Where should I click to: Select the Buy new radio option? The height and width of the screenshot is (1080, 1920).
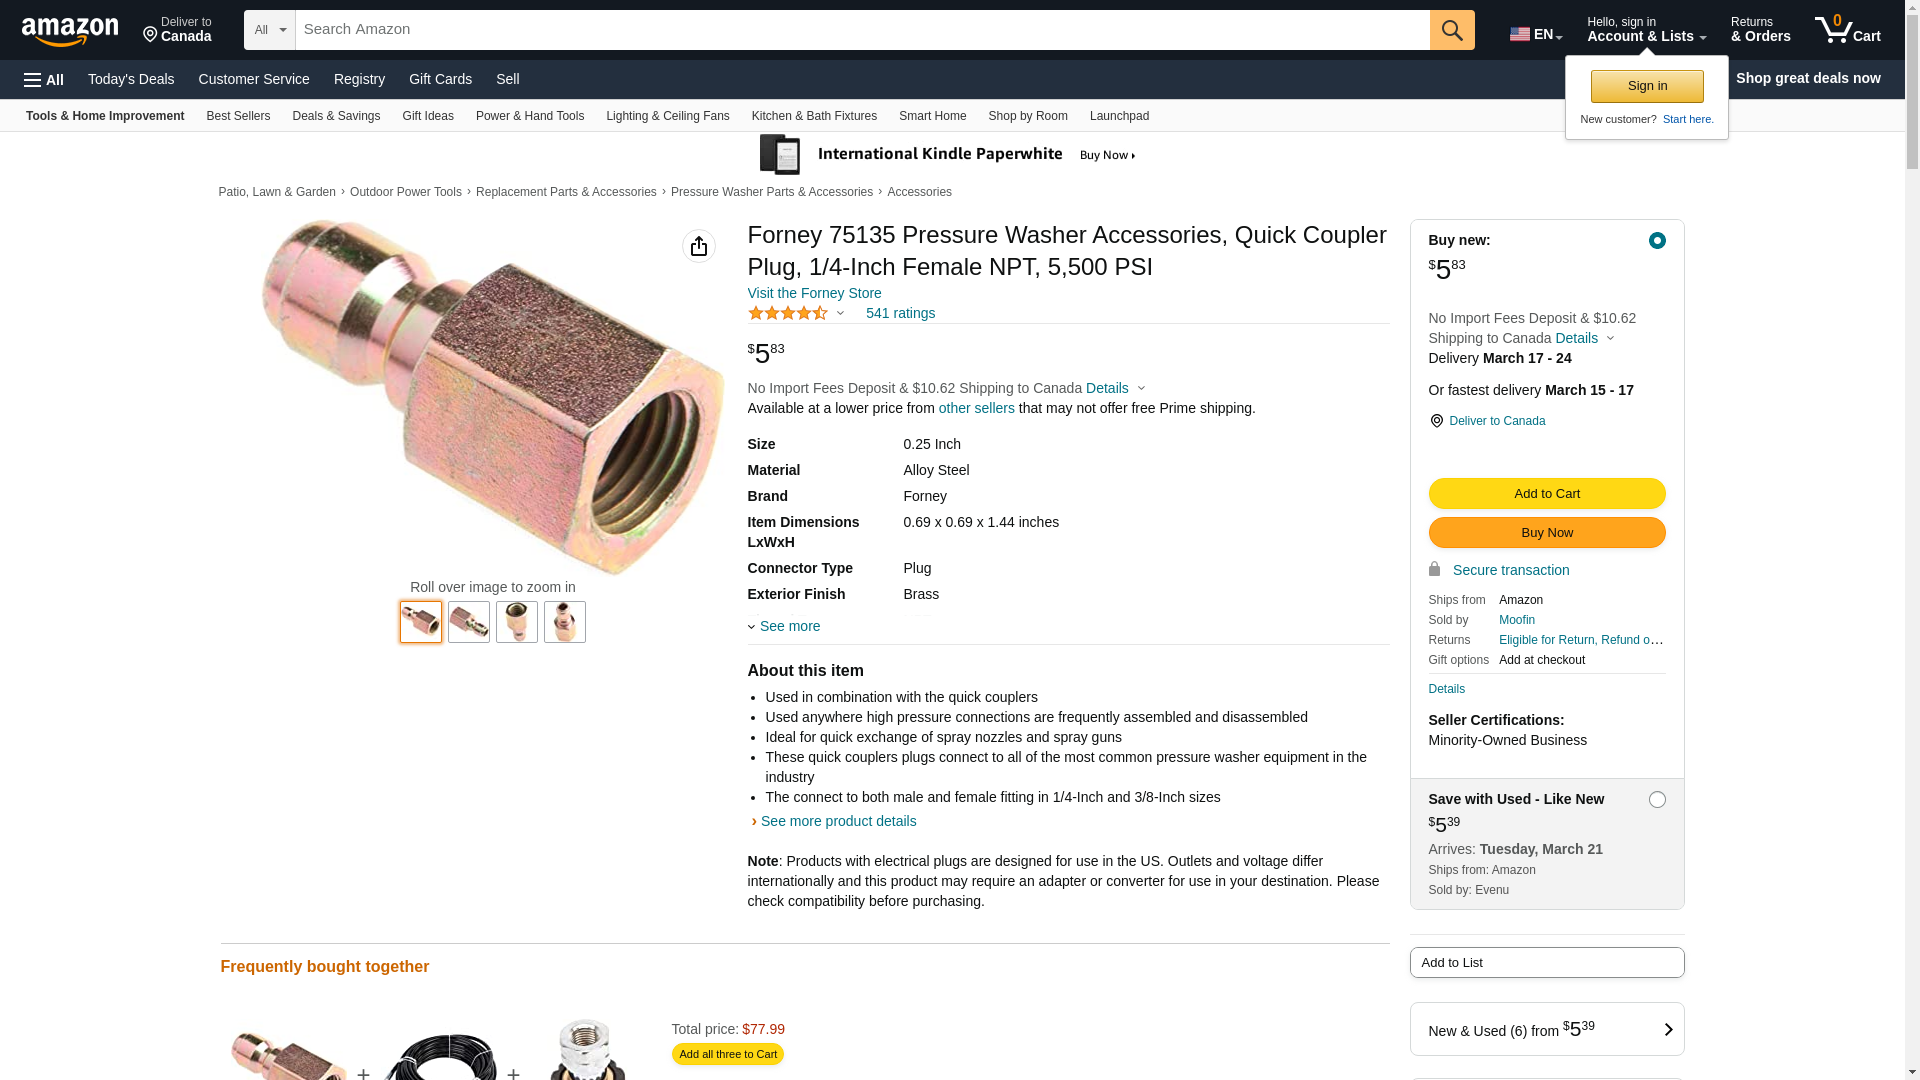[x=1657, y=240]
